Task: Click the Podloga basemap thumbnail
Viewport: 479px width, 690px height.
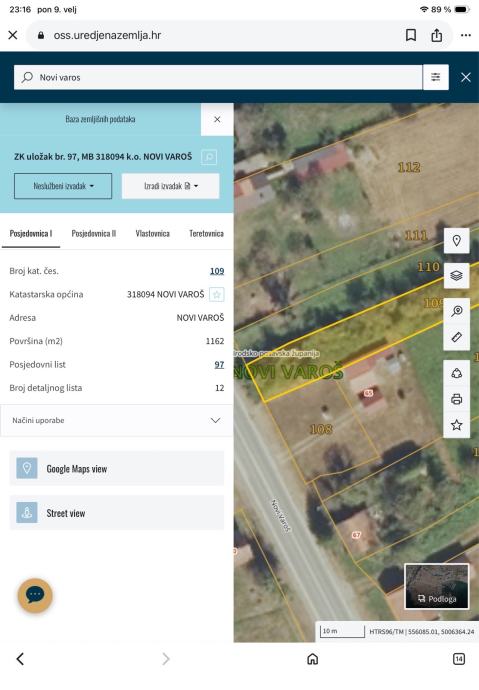Action: (436, 587)
